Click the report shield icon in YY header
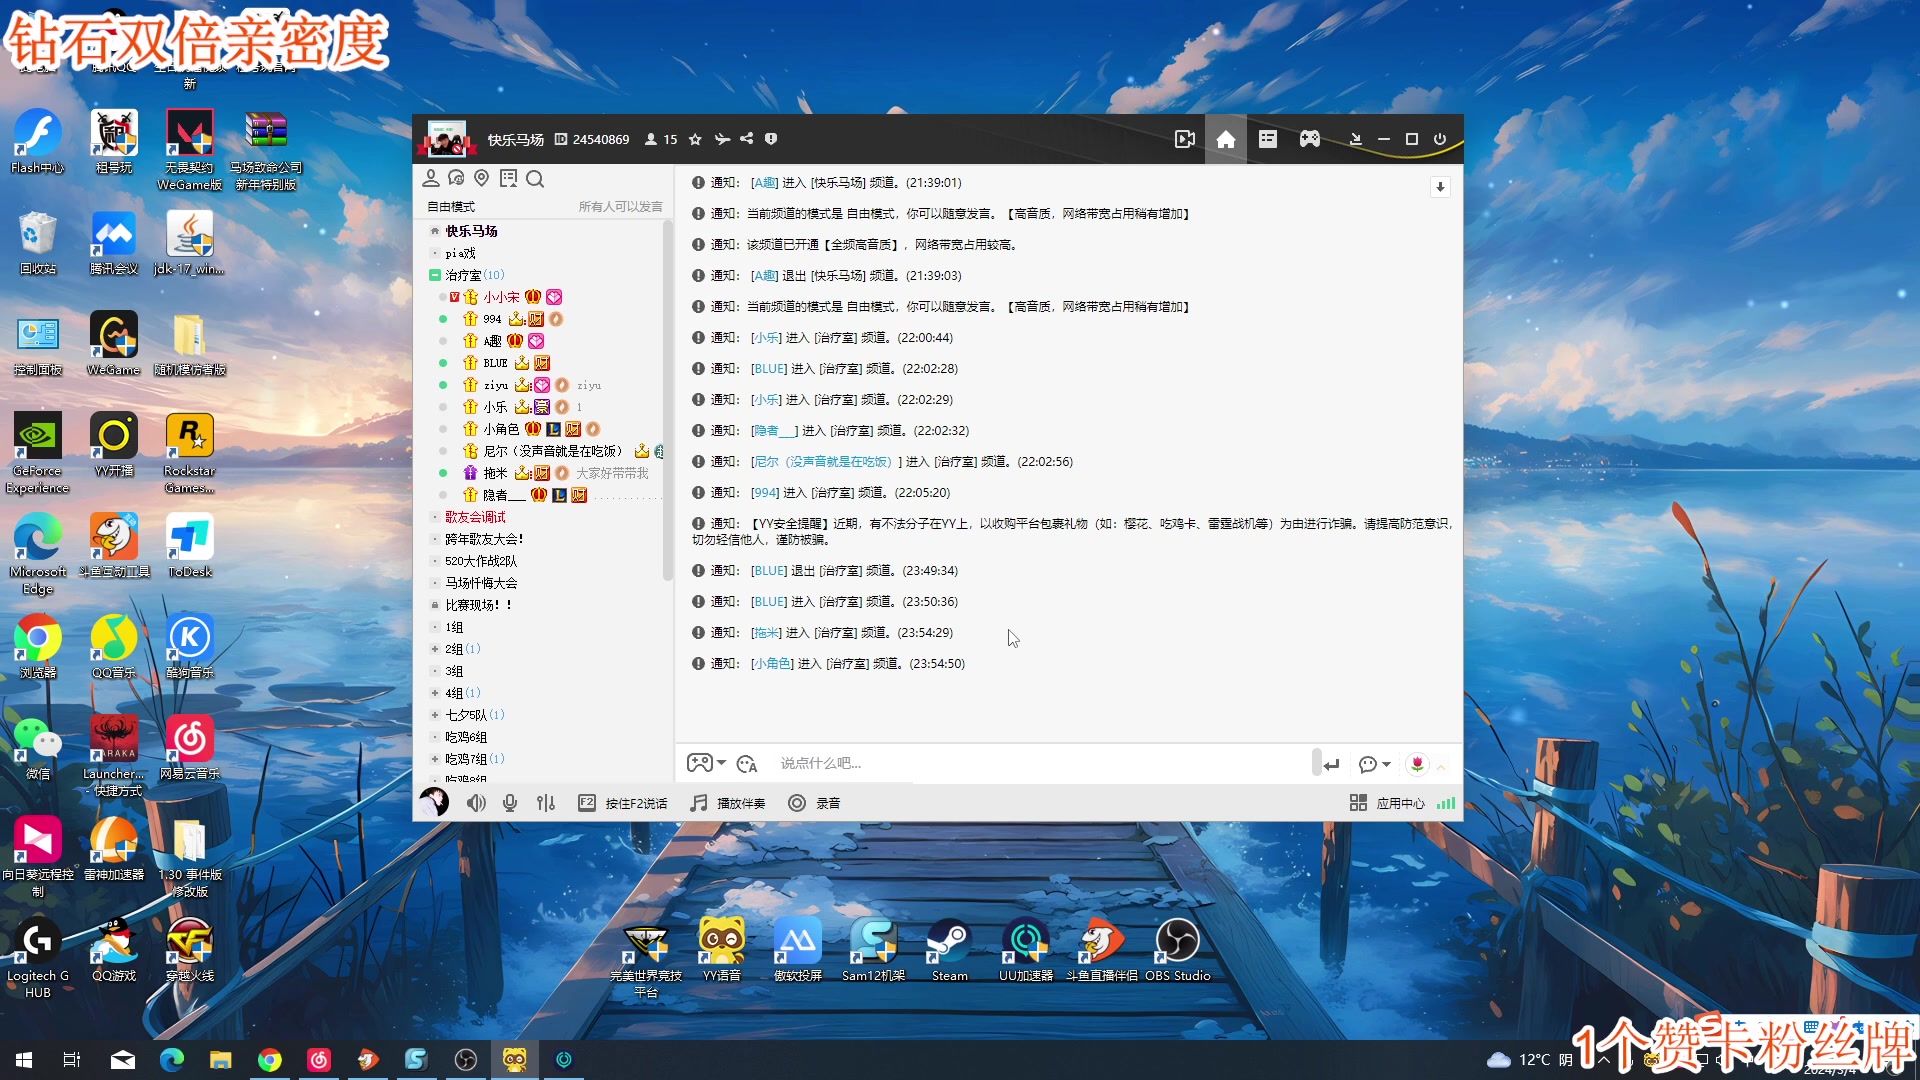 [771, 139]
